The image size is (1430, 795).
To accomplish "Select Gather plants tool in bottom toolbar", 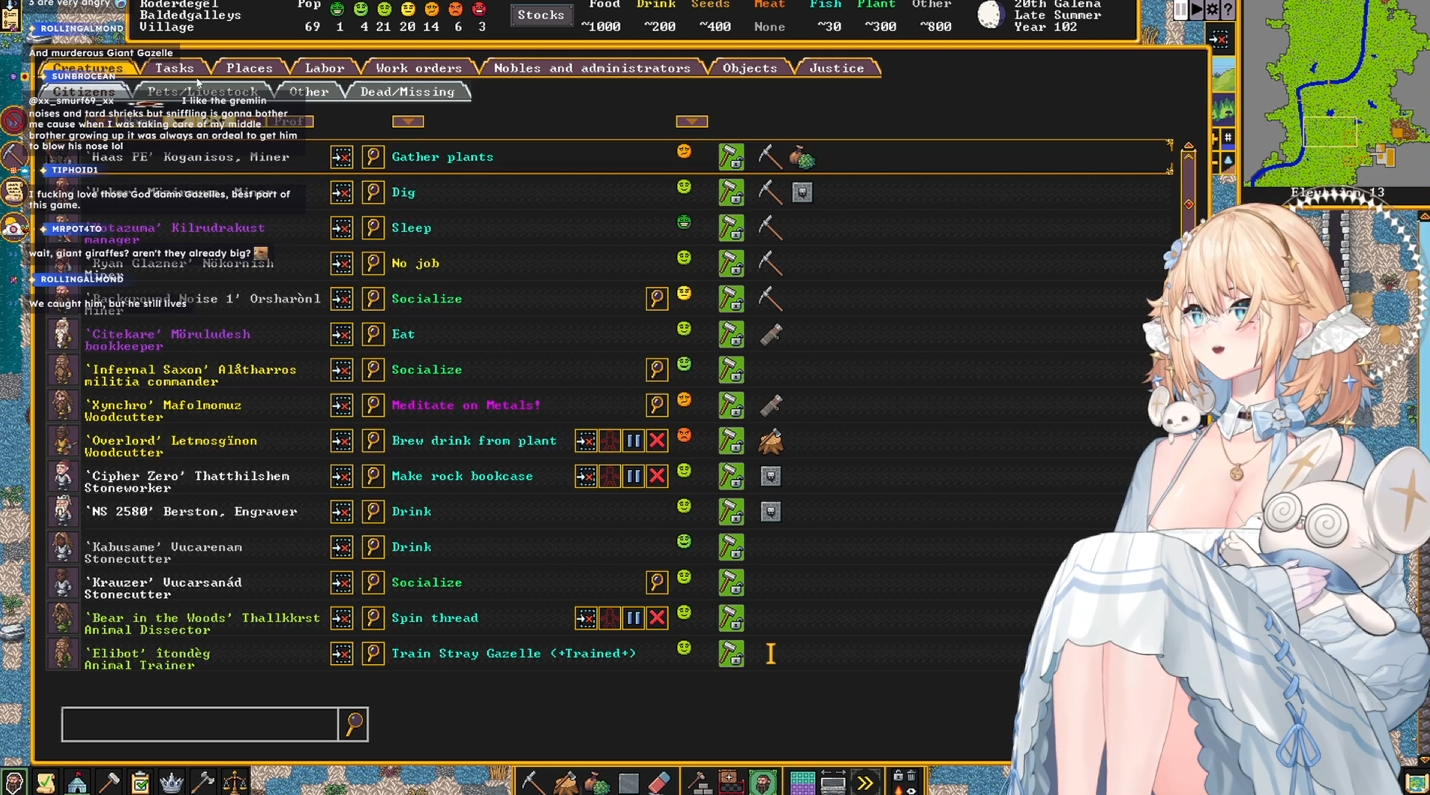I will pyautogui.click(x=597, y=782).
